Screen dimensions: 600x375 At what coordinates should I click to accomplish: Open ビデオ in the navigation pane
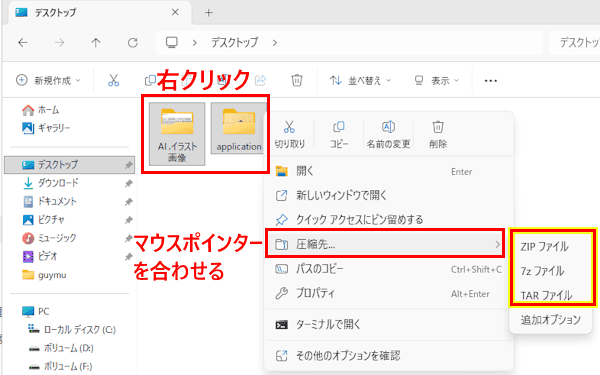click(x=40, y=256)
